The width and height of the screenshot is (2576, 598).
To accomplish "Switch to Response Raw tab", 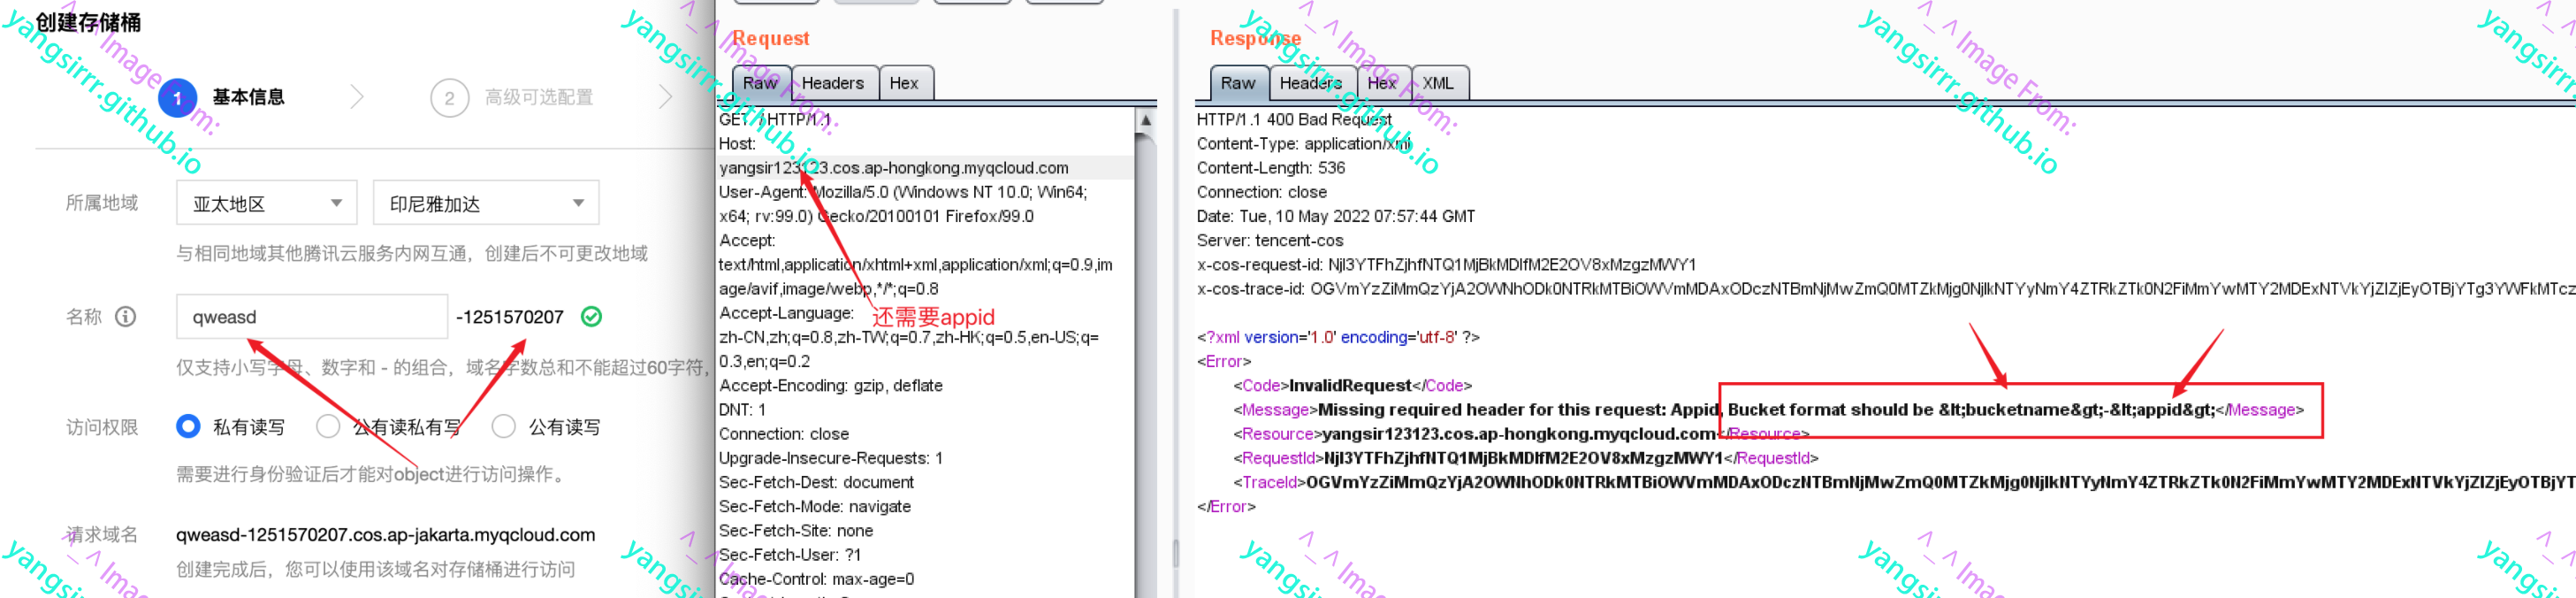I will tap(1238, 83).
